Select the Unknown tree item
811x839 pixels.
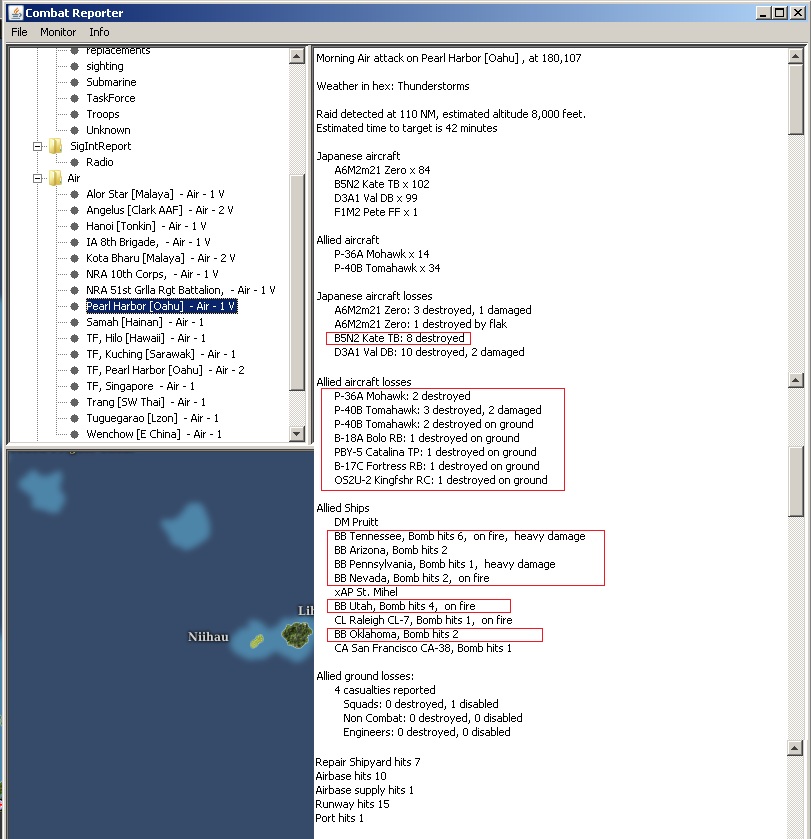click(x=108, y=131)
